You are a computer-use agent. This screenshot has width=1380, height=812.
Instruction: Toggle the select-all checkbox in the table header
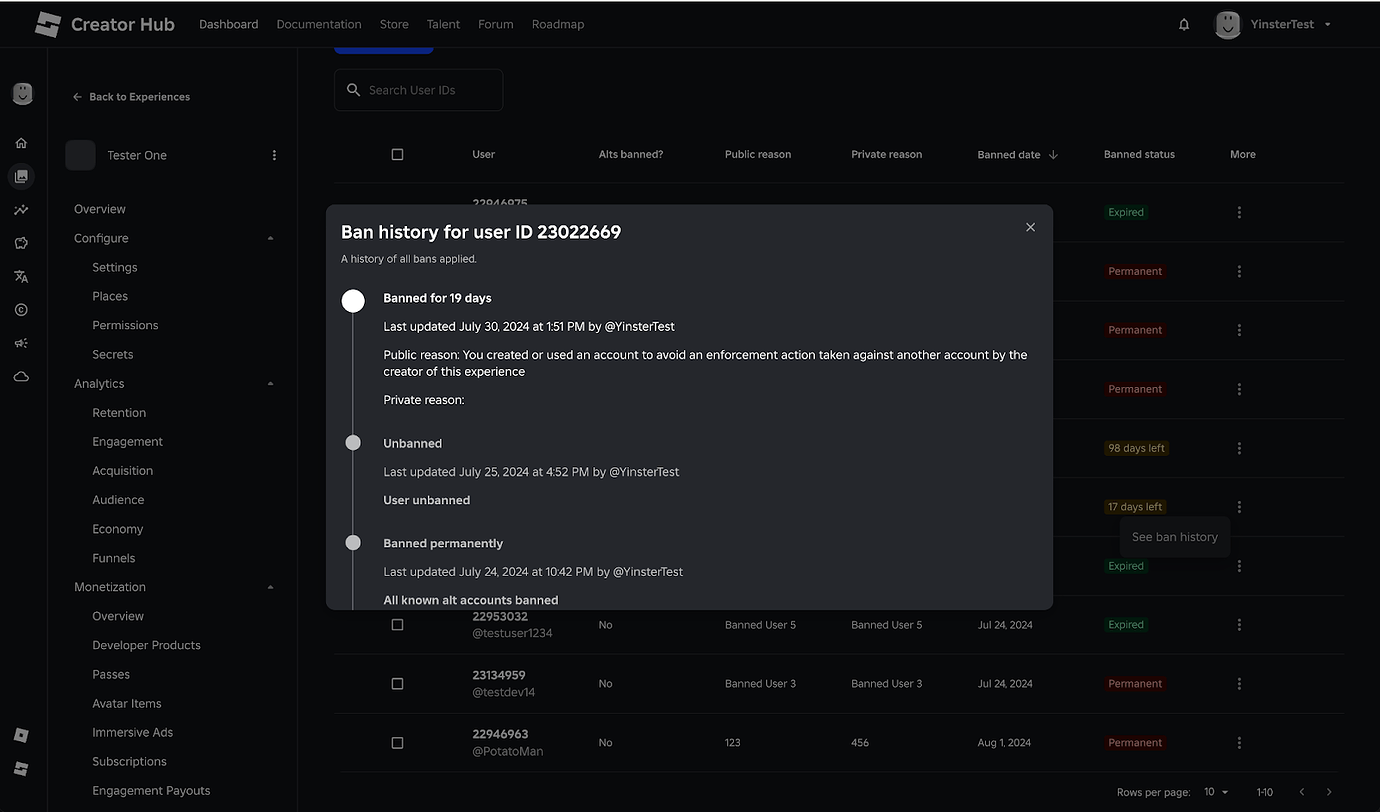coord(397,154)
